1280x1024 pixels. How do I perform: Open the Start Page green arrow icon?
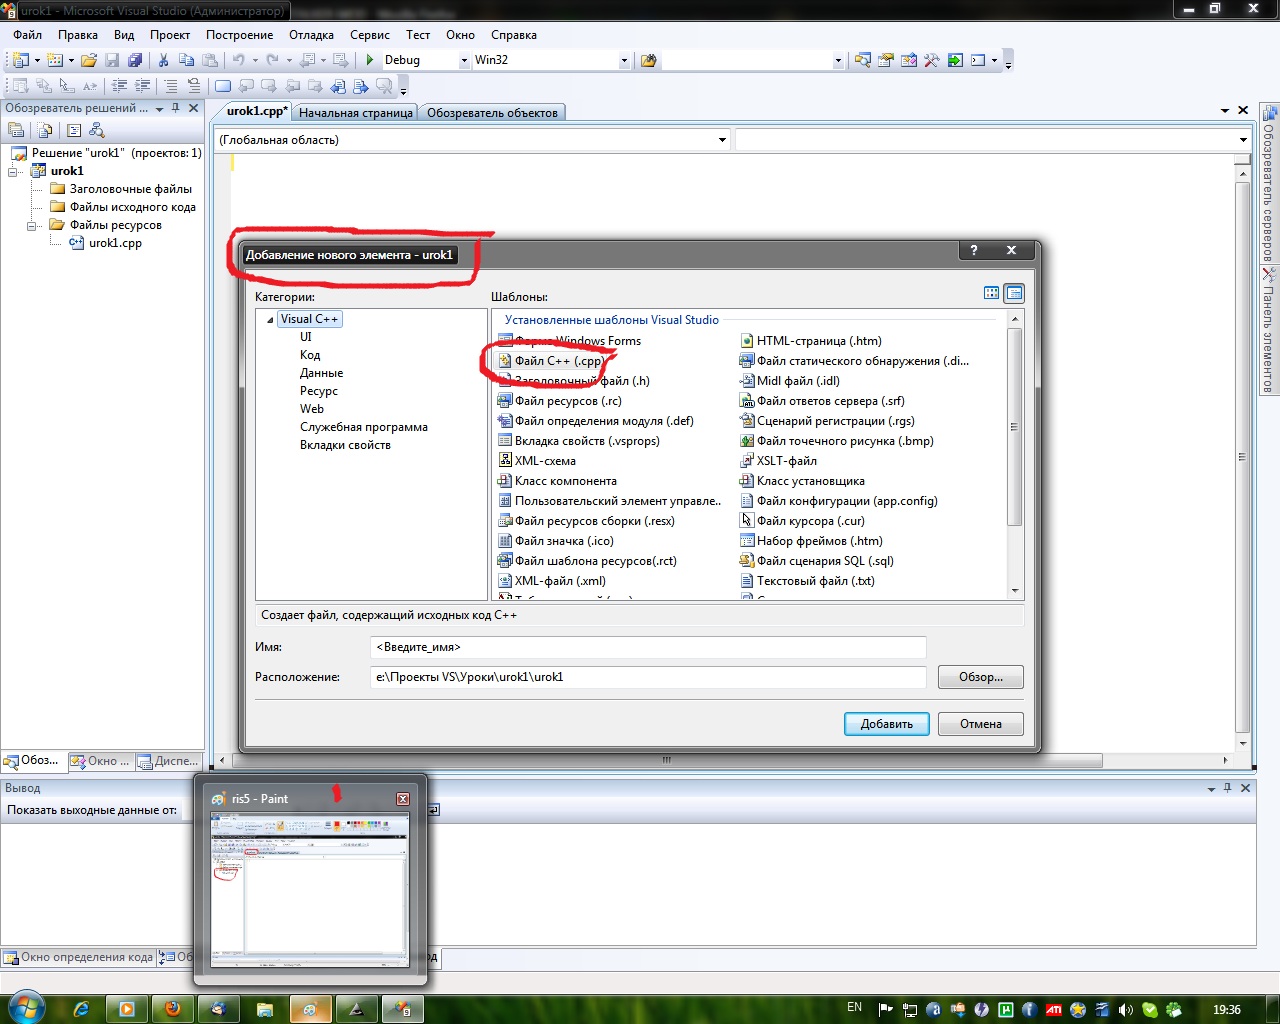point(955,60)
